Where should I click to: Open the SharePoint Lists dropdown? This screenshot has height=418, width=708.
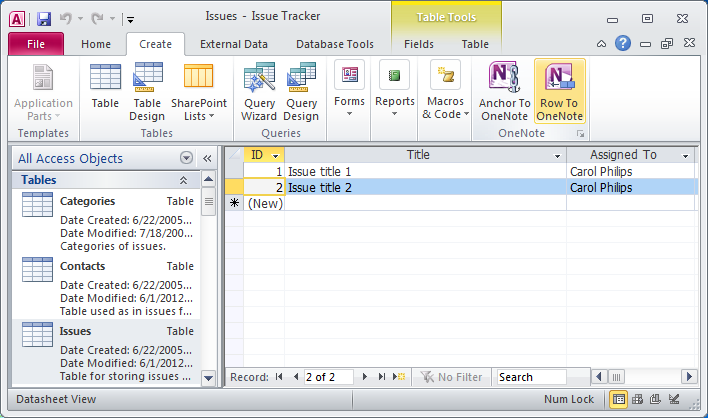[199, 92]
